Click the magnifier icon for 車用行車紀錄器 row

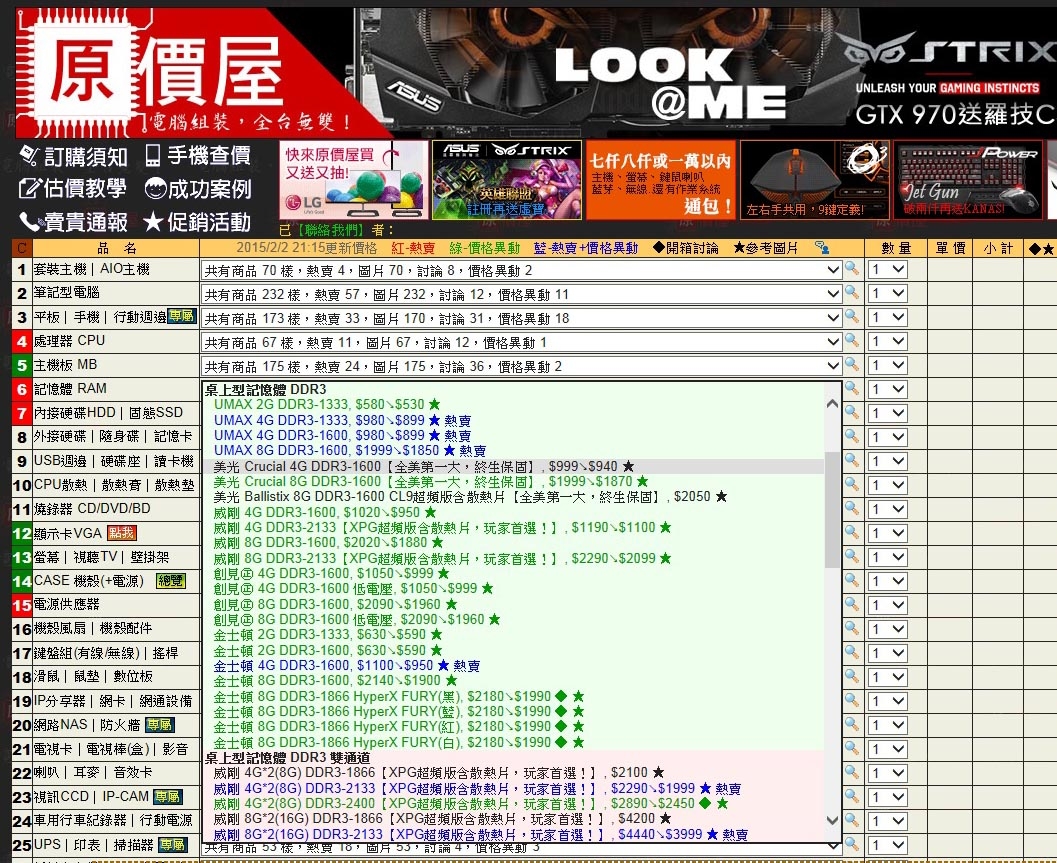tap(852, 821)
